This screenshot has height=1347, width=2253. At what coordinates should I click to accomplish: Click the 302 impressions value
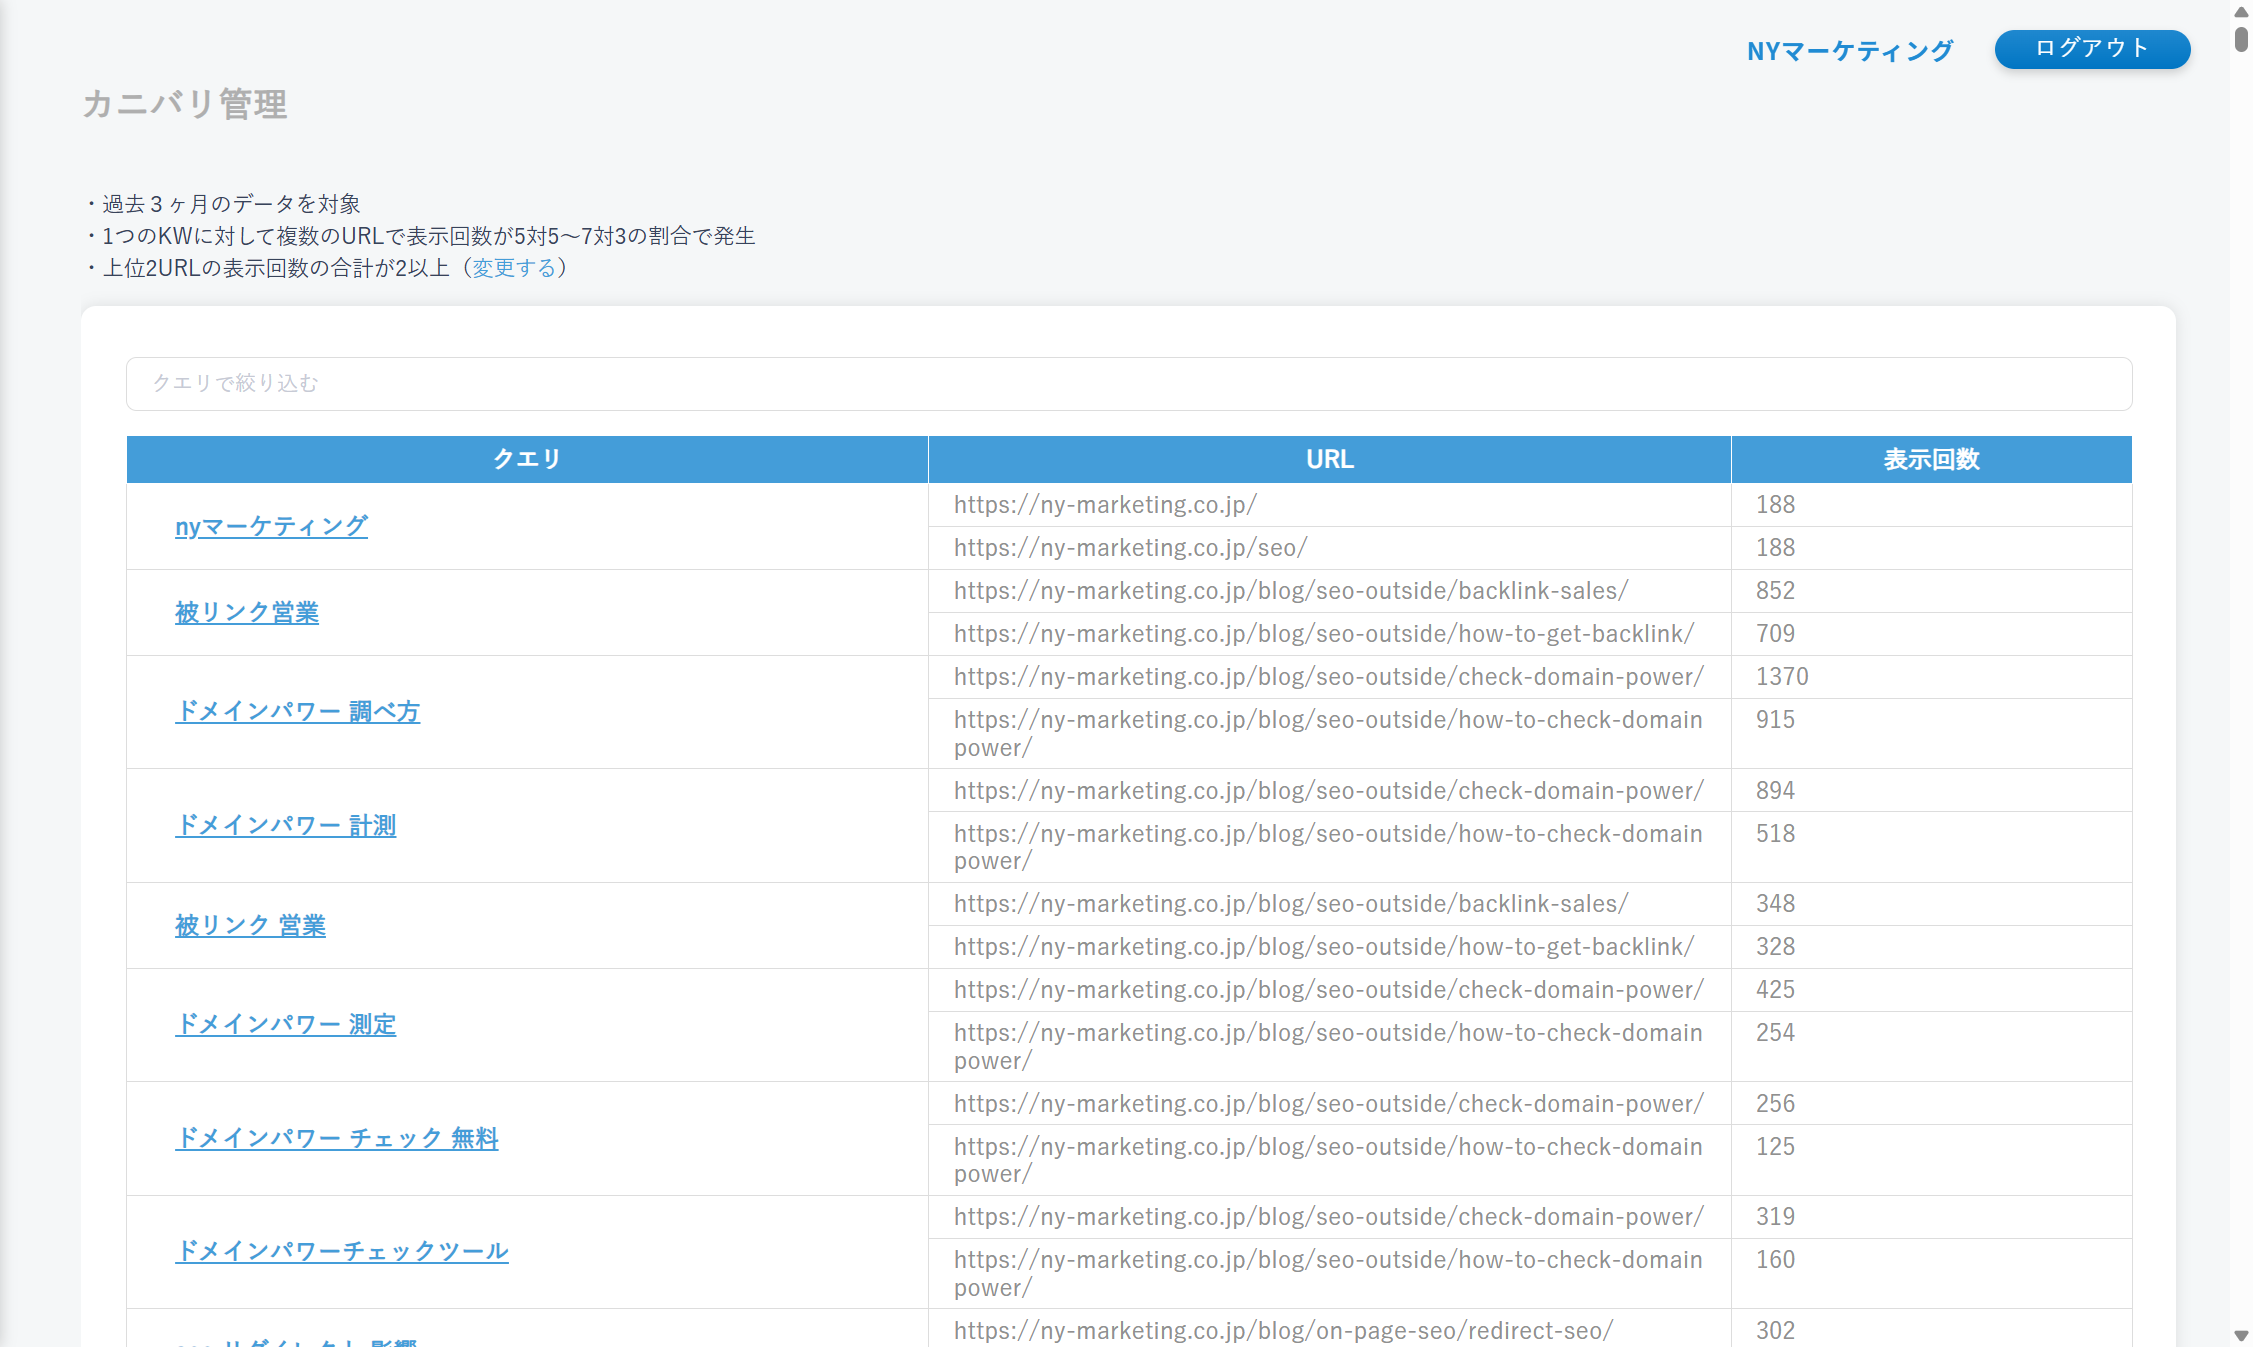1775,1331
